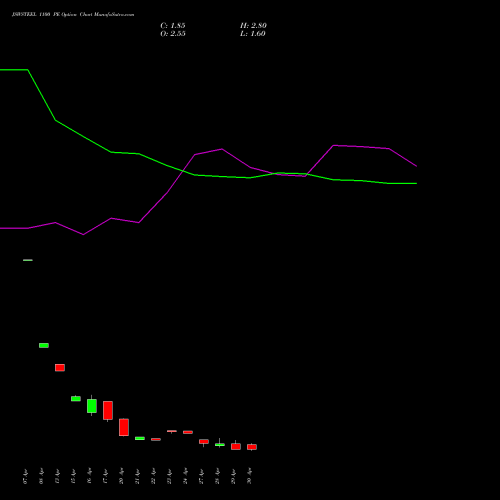Click the last red candle for 30 Apr

(x=252, y=447)
